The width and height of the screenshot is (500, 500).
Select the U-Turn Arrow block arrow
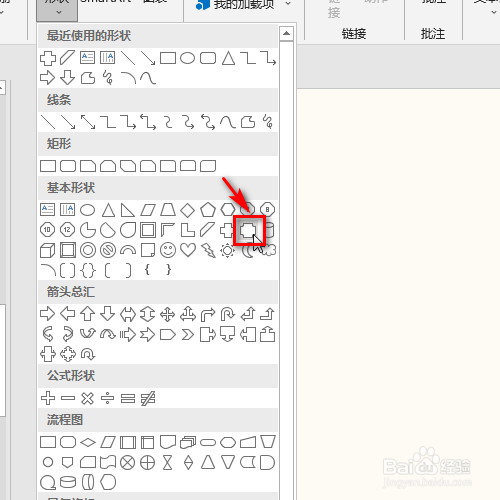[228, 314]
